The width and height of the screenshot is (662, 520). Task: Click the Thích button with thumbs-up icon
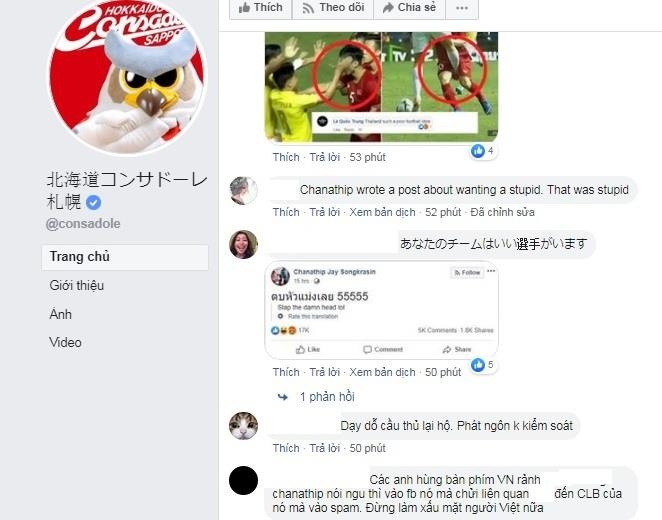point(260,8)
